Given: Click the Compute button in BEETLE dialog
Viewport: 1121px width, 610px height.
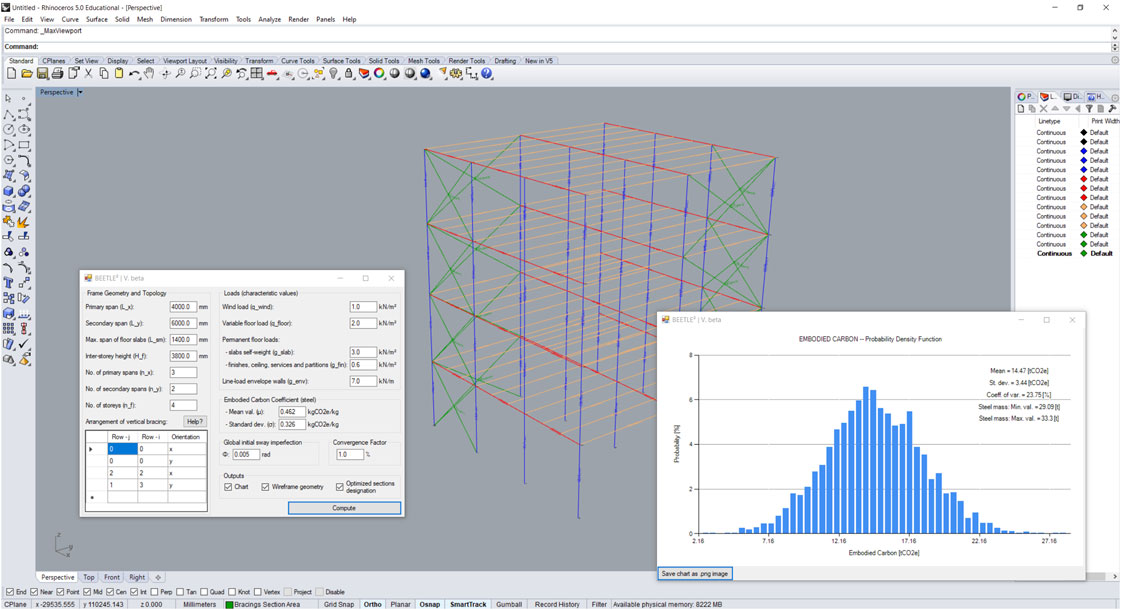Looking at the screenshot, I should pos(344,508).
